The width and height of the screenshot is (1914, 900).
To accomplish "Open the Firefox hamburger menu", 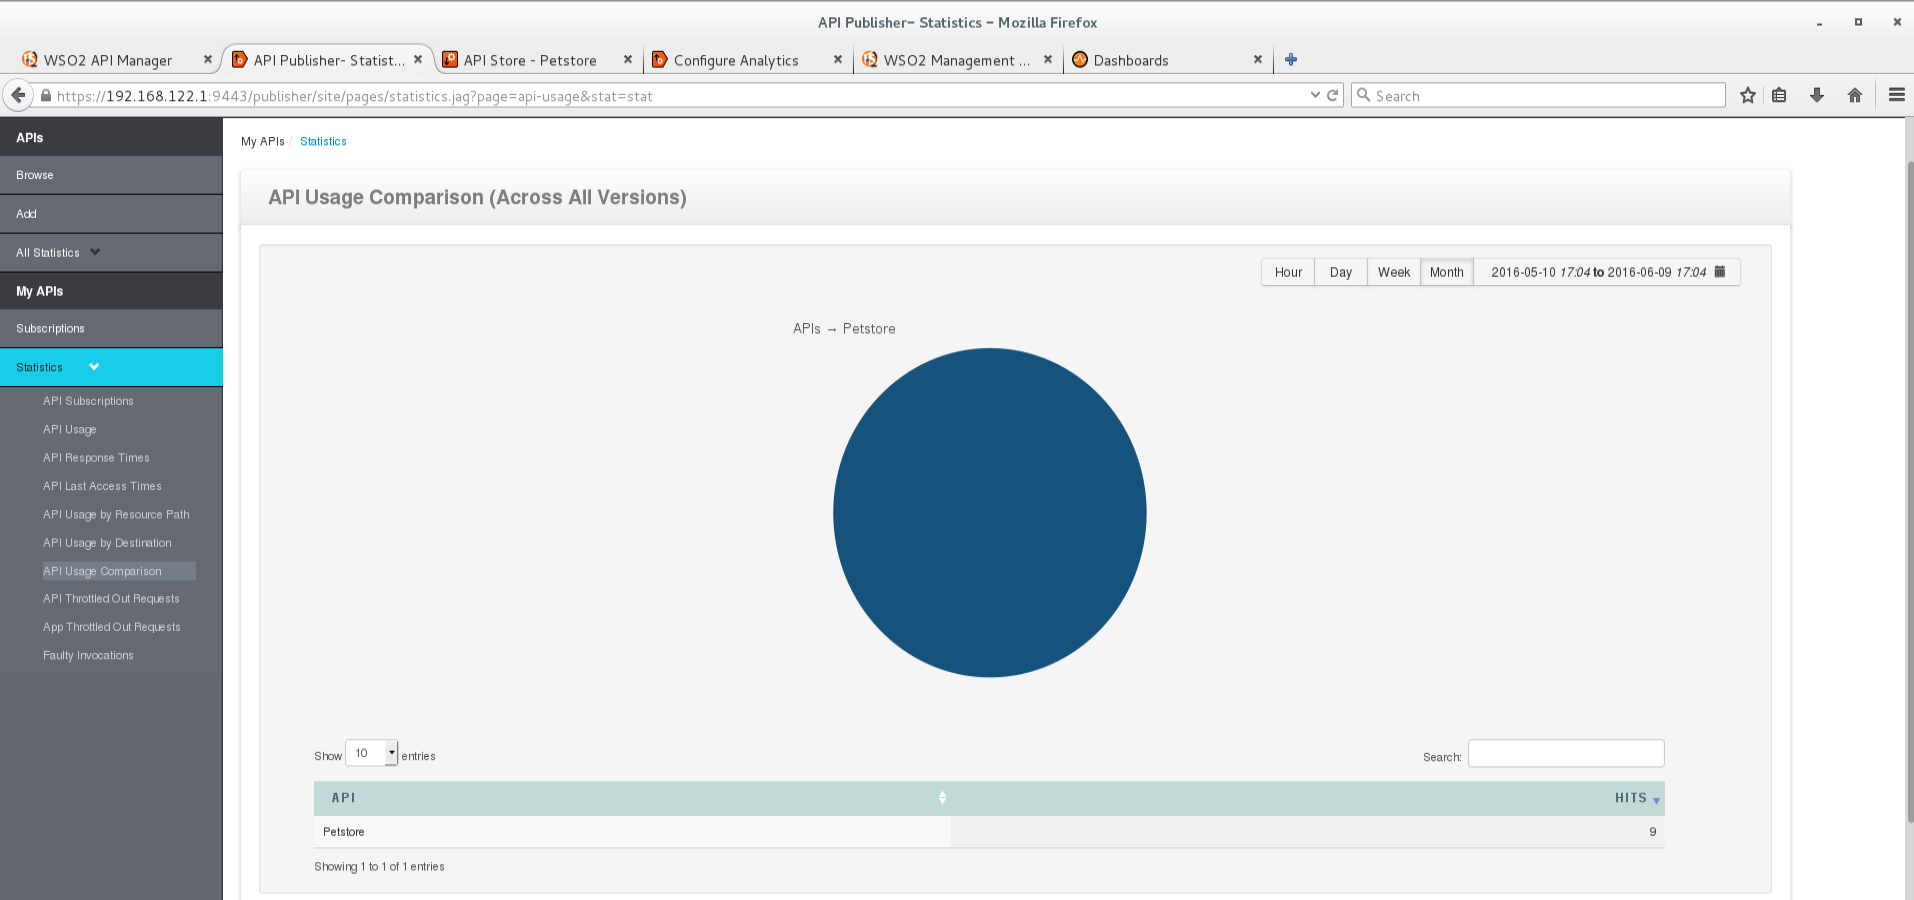I will [x=1896, y=95].
